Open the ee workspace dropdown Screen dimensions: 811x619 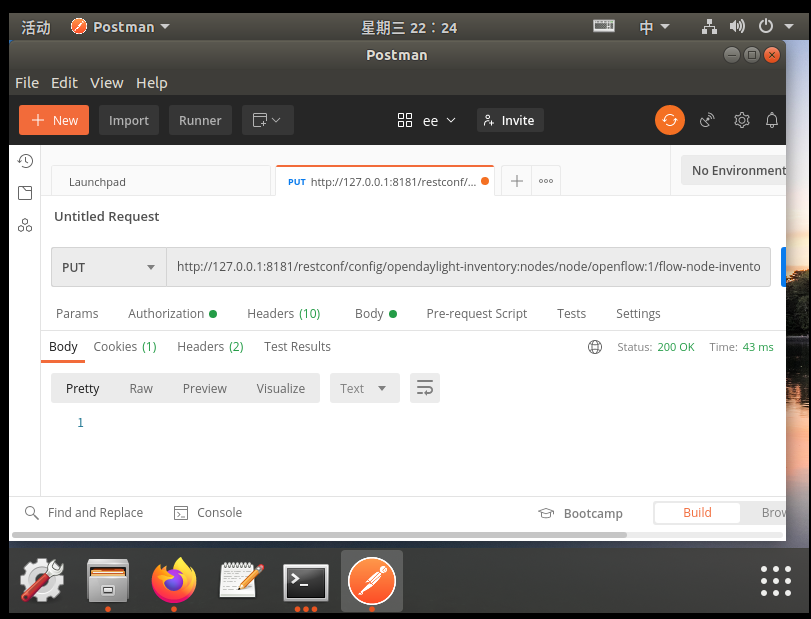439,120
